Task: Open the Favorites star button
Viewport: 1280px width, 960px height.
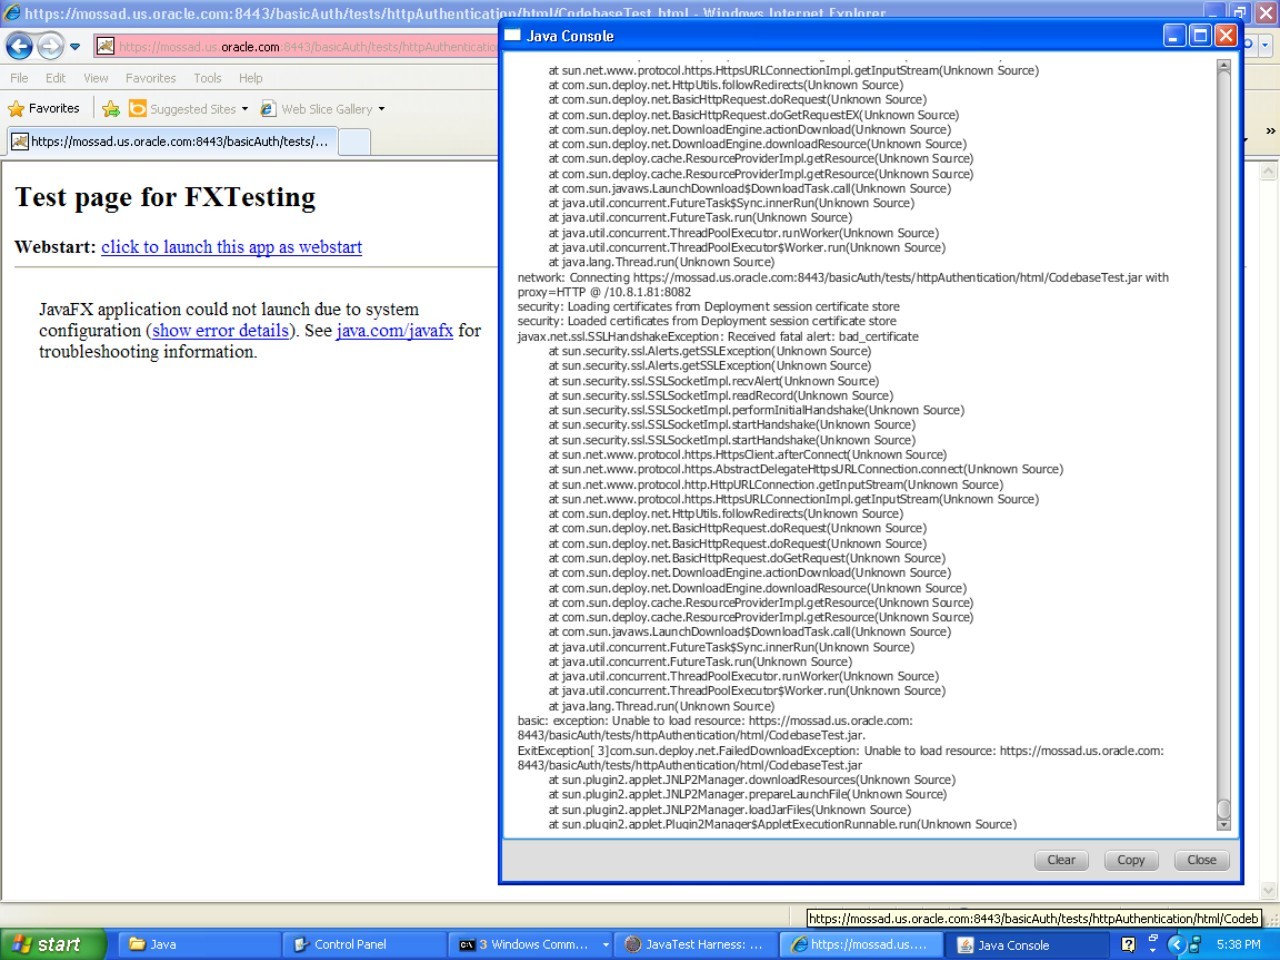Action: point(44,109)
